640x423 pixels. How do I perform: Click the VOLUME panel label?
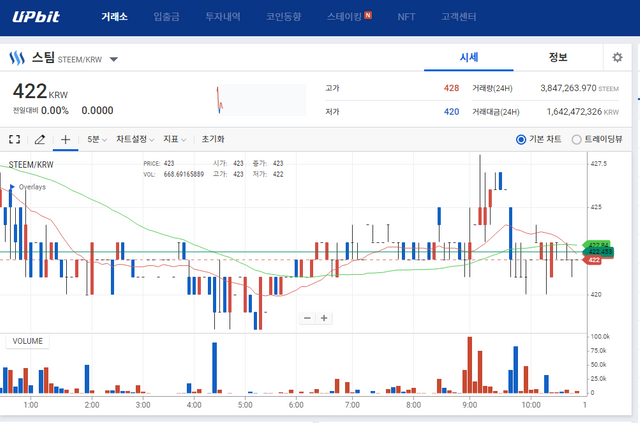pyautogui.click(x=27, y=341)
